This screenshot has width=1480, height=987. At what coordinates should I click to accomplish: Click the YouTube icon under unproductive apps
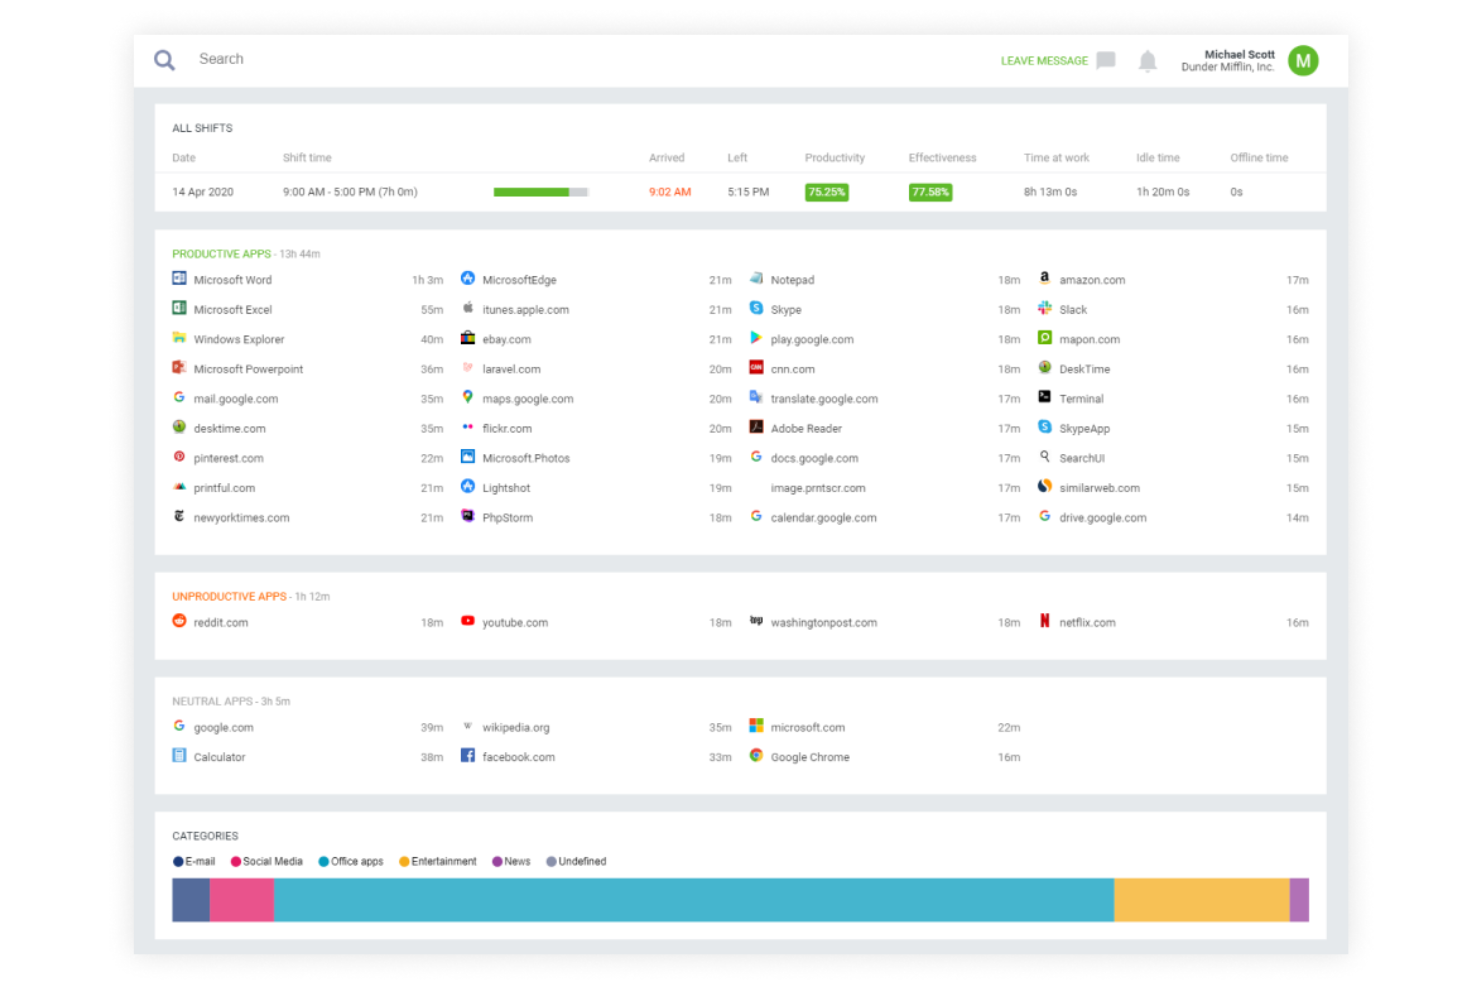pyautogui.click(x=467, y=621)
